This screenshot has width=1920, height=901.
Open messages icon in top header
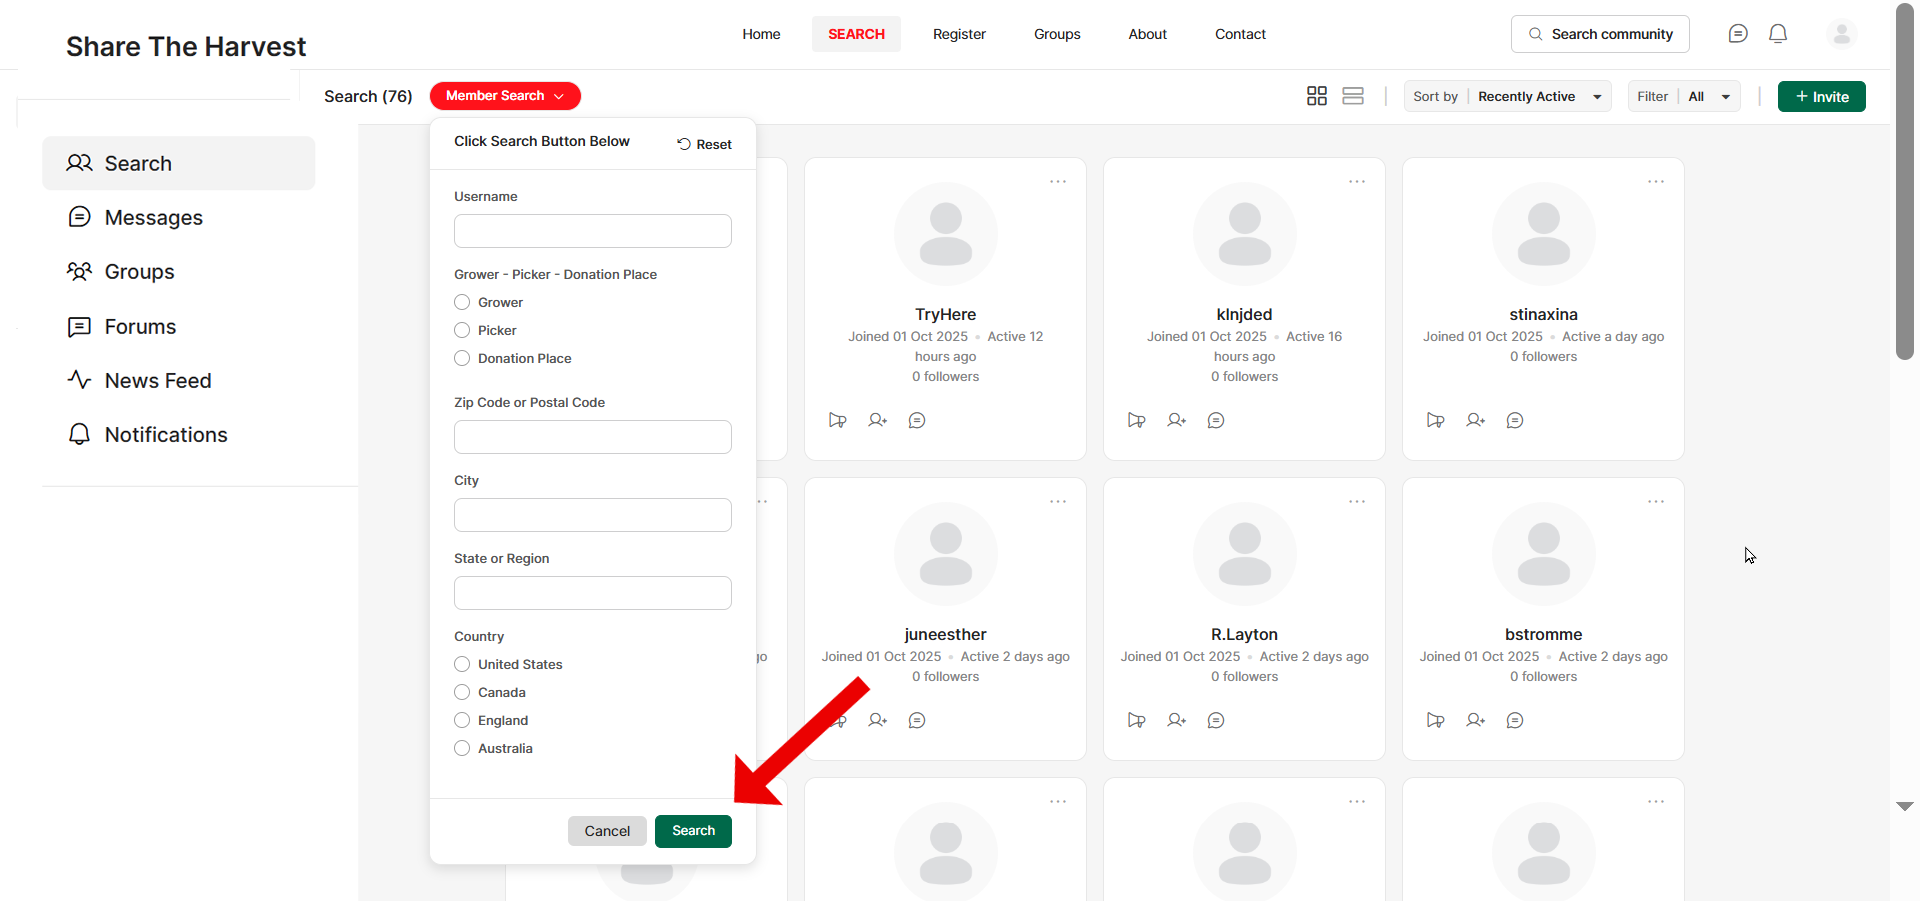[x=1738, y=34]
